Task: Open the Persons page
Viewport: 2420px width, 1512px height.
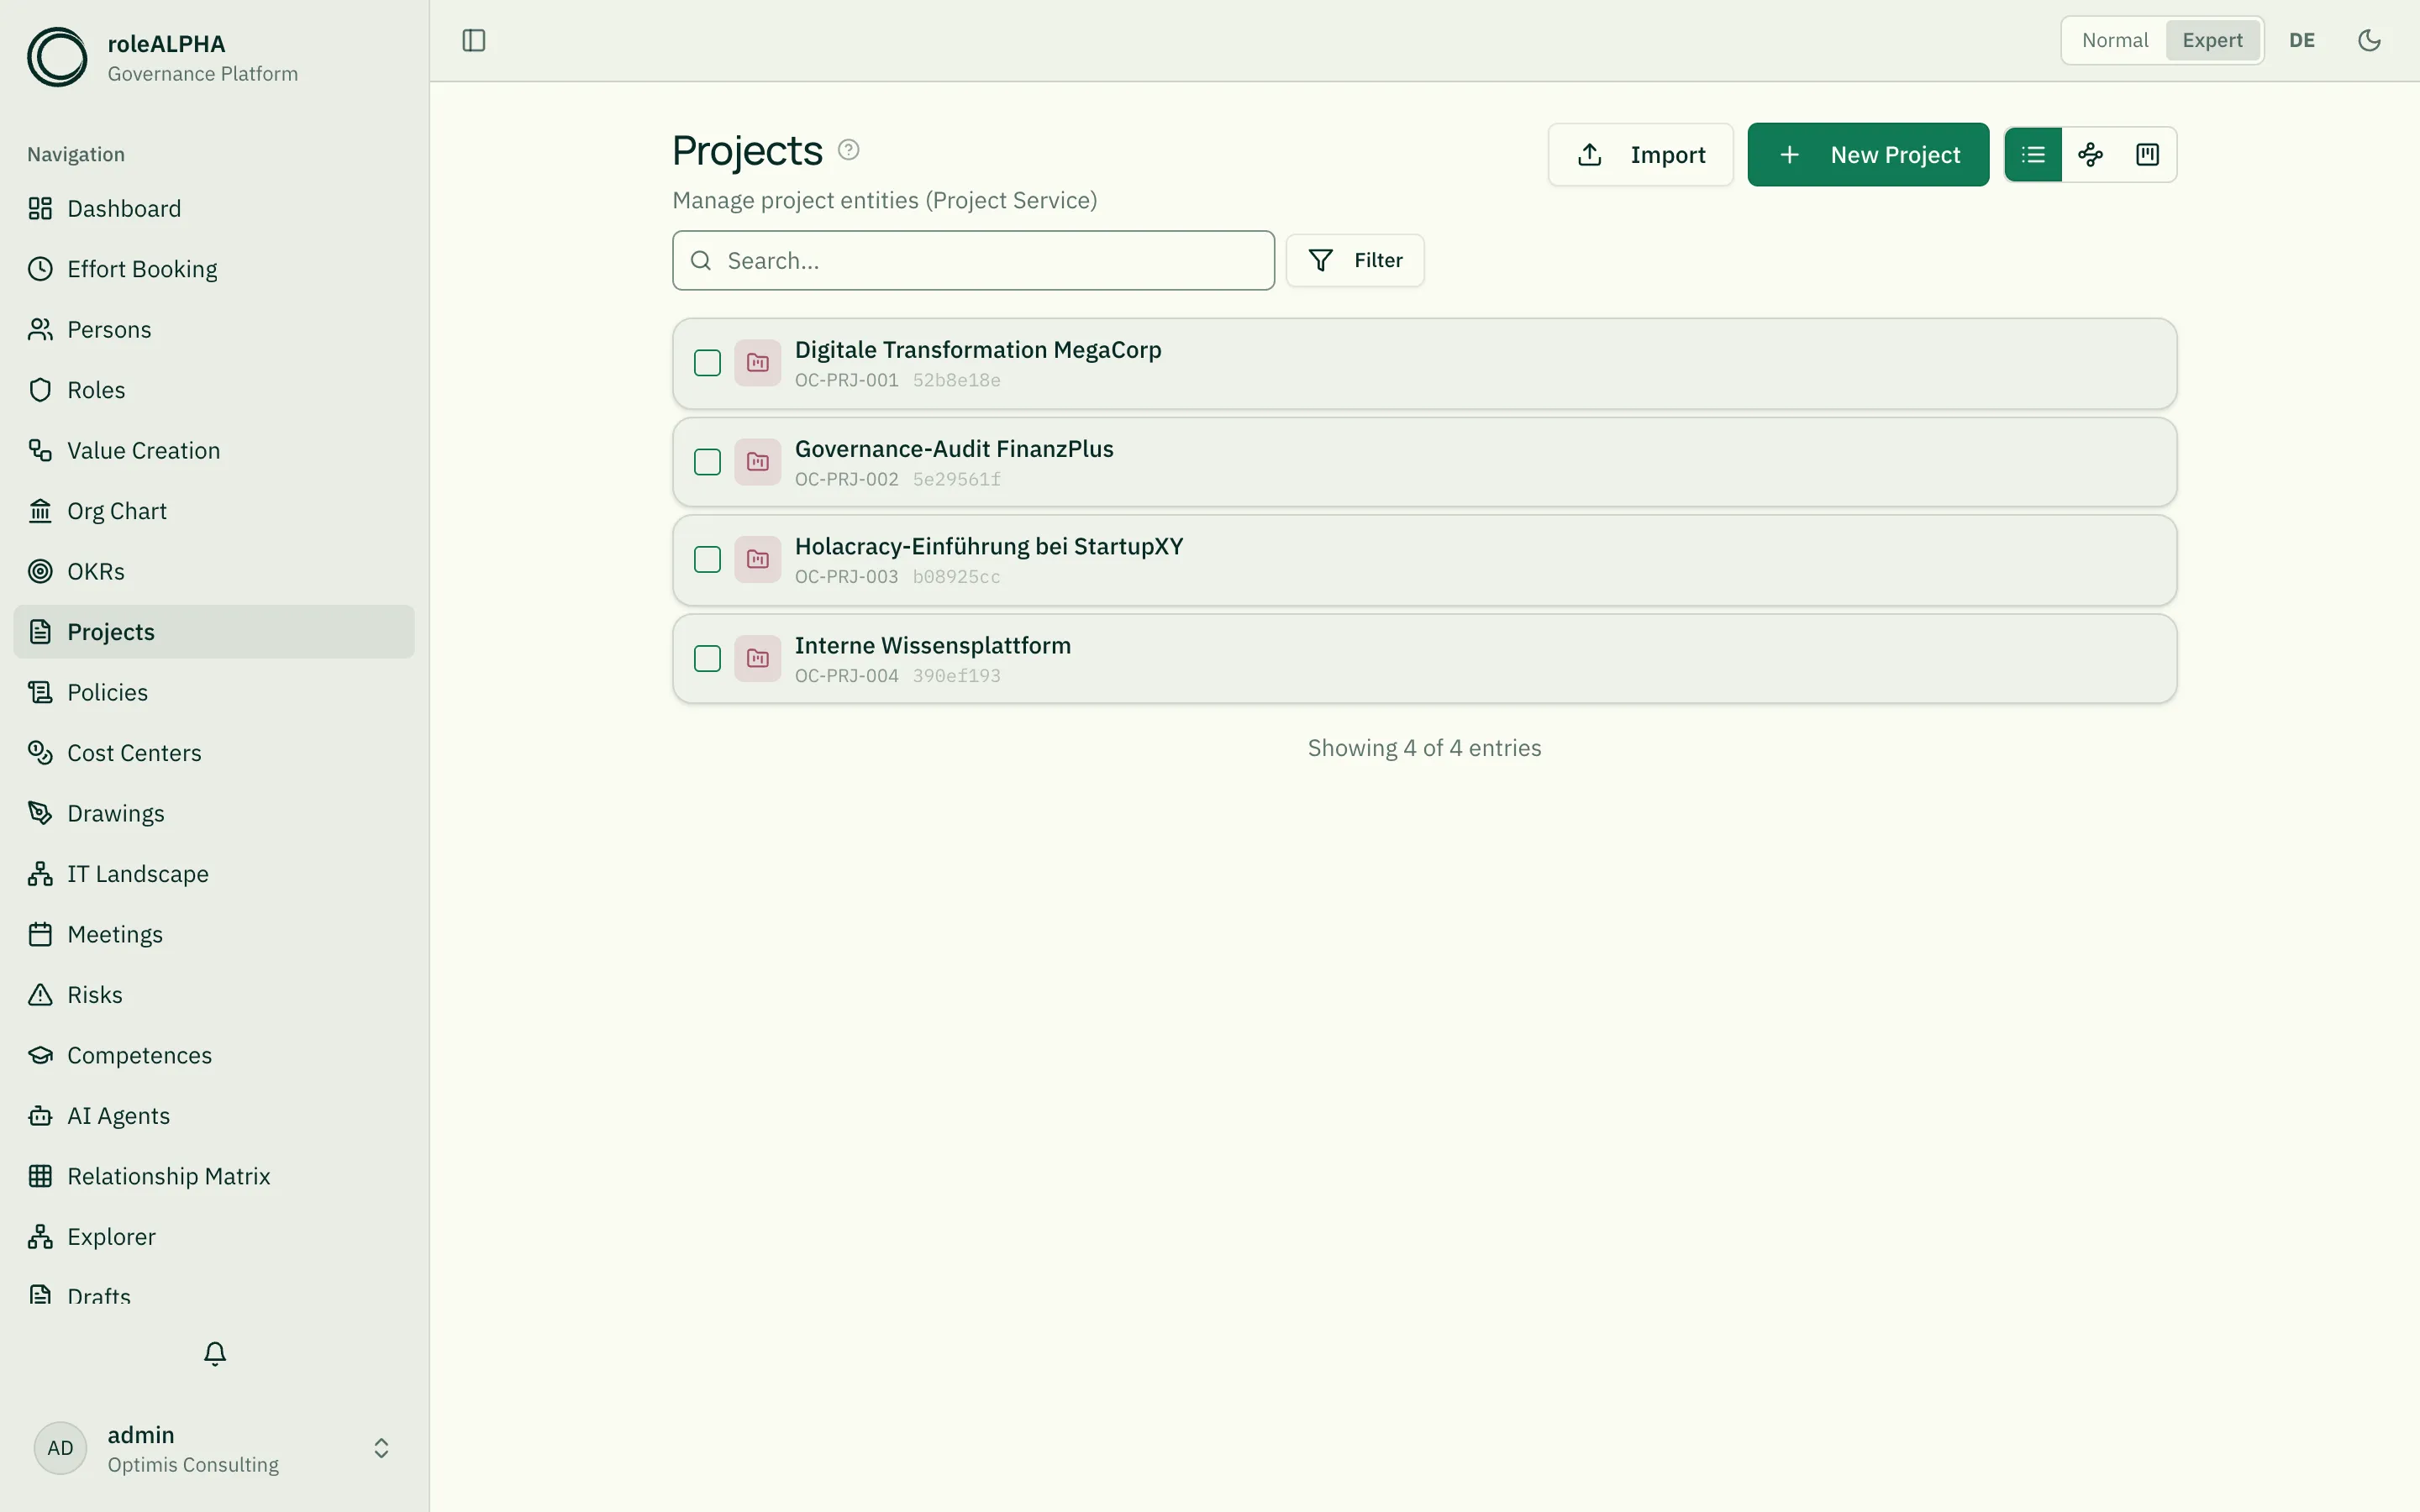Action: [214, 329]
